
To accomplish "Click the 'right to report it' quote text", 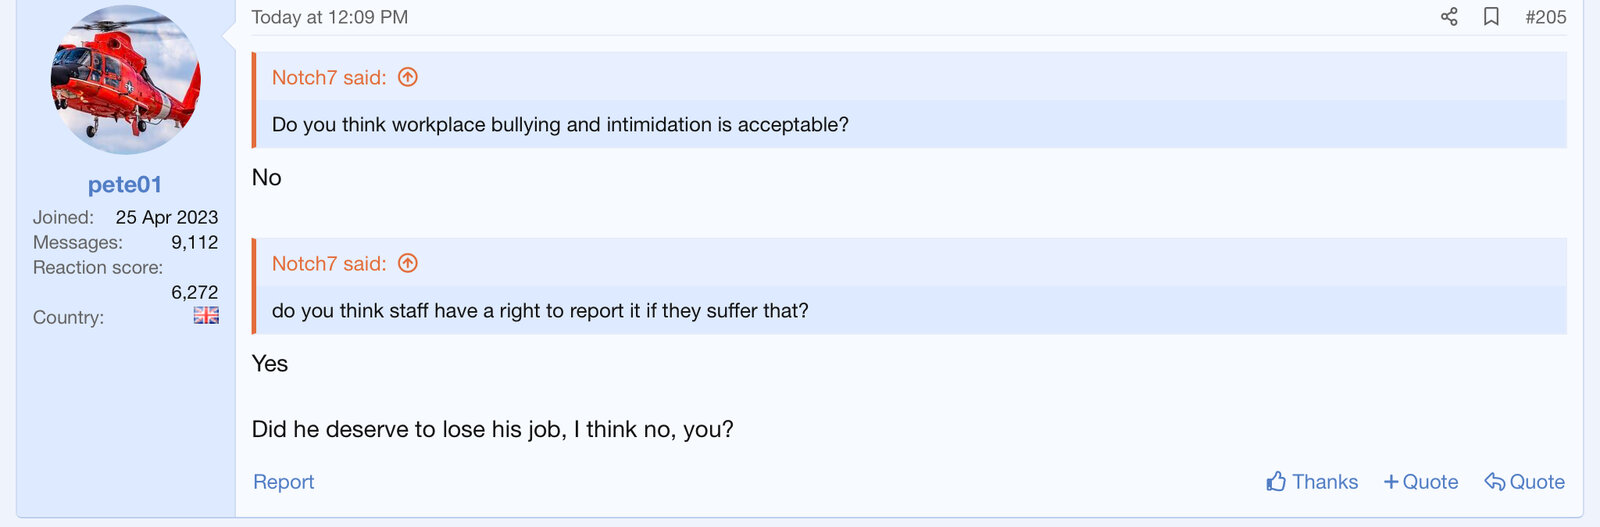I will pyautogui.click(x=540, y=311).
